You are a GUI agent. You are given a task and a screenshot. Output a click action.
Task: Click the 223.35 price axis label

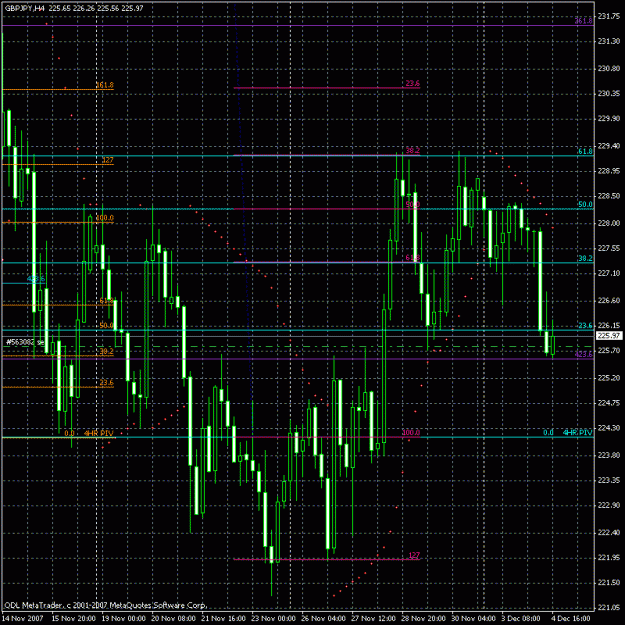(609, 480)
